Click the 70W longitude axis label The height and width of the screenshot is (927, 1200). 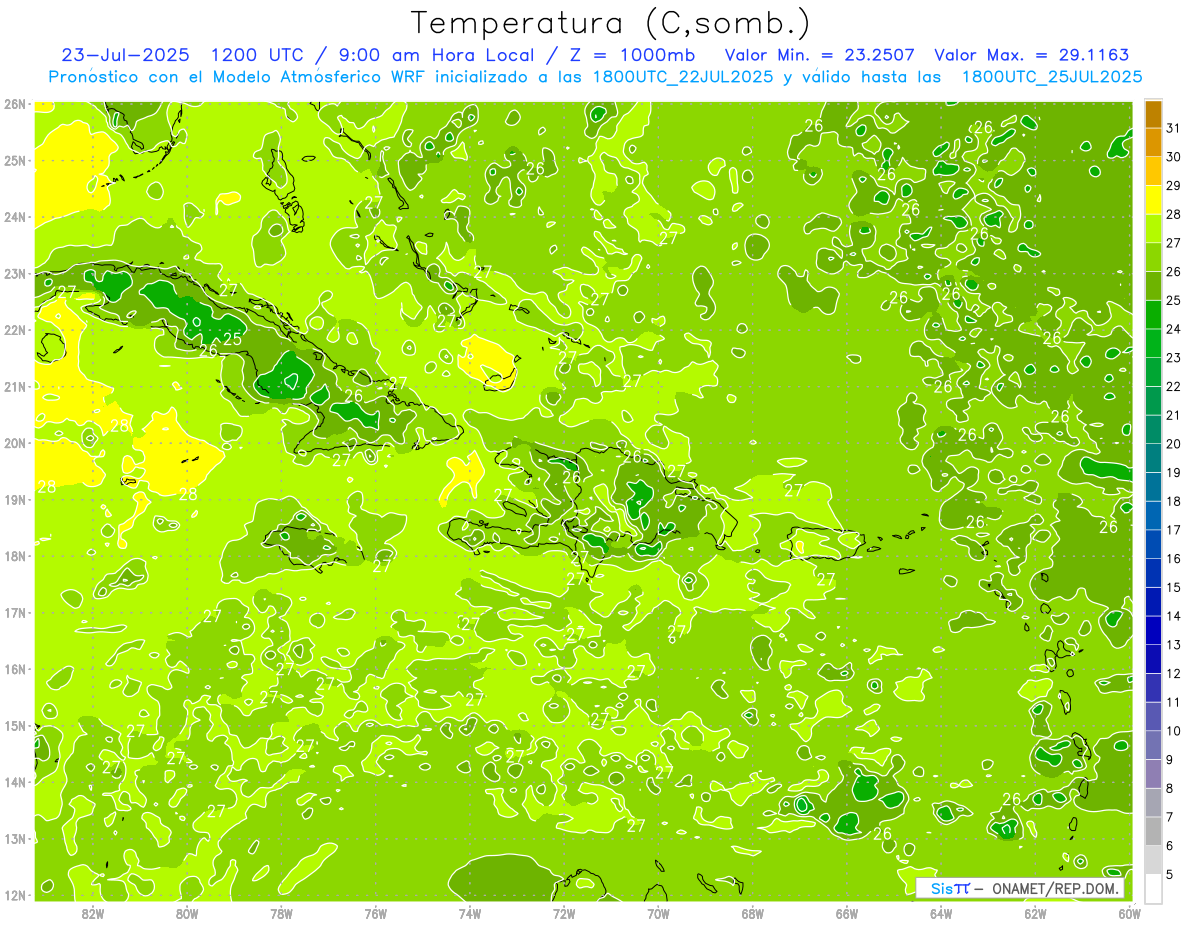click(658, 913)
